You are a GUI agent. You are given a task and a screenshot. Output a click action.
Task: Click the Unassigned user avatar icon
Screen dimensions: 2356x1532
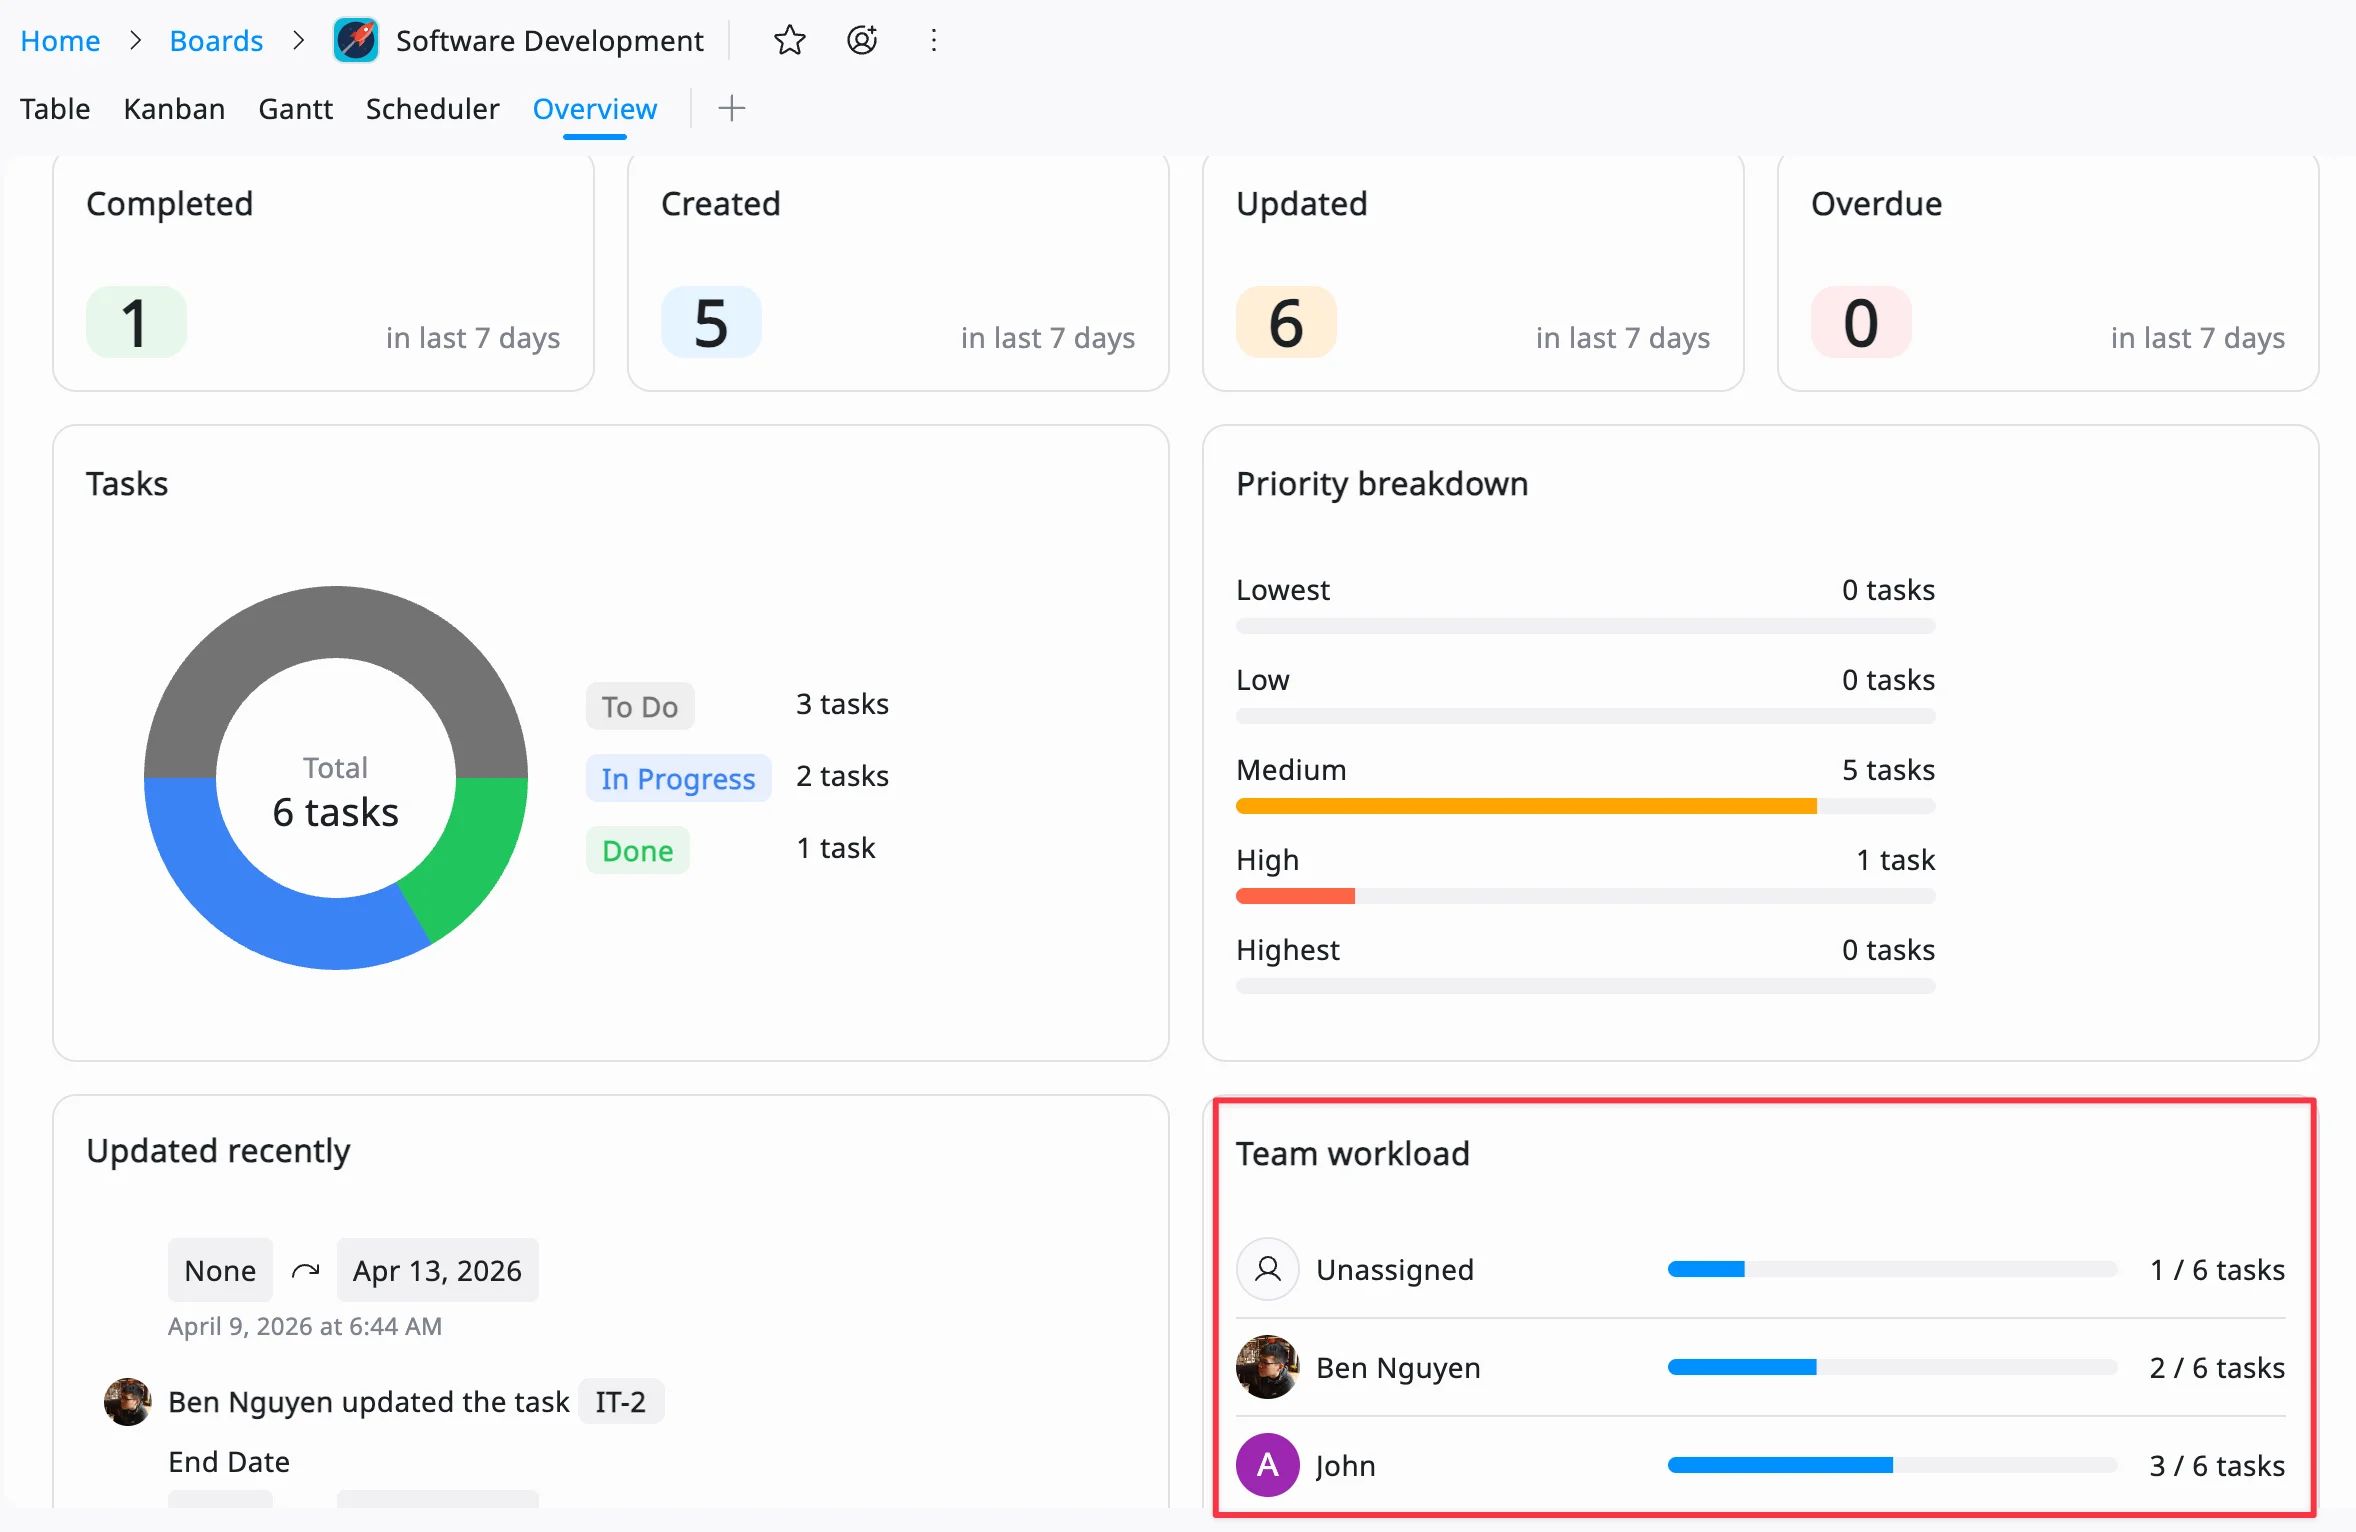[x=1268, y=1269]
